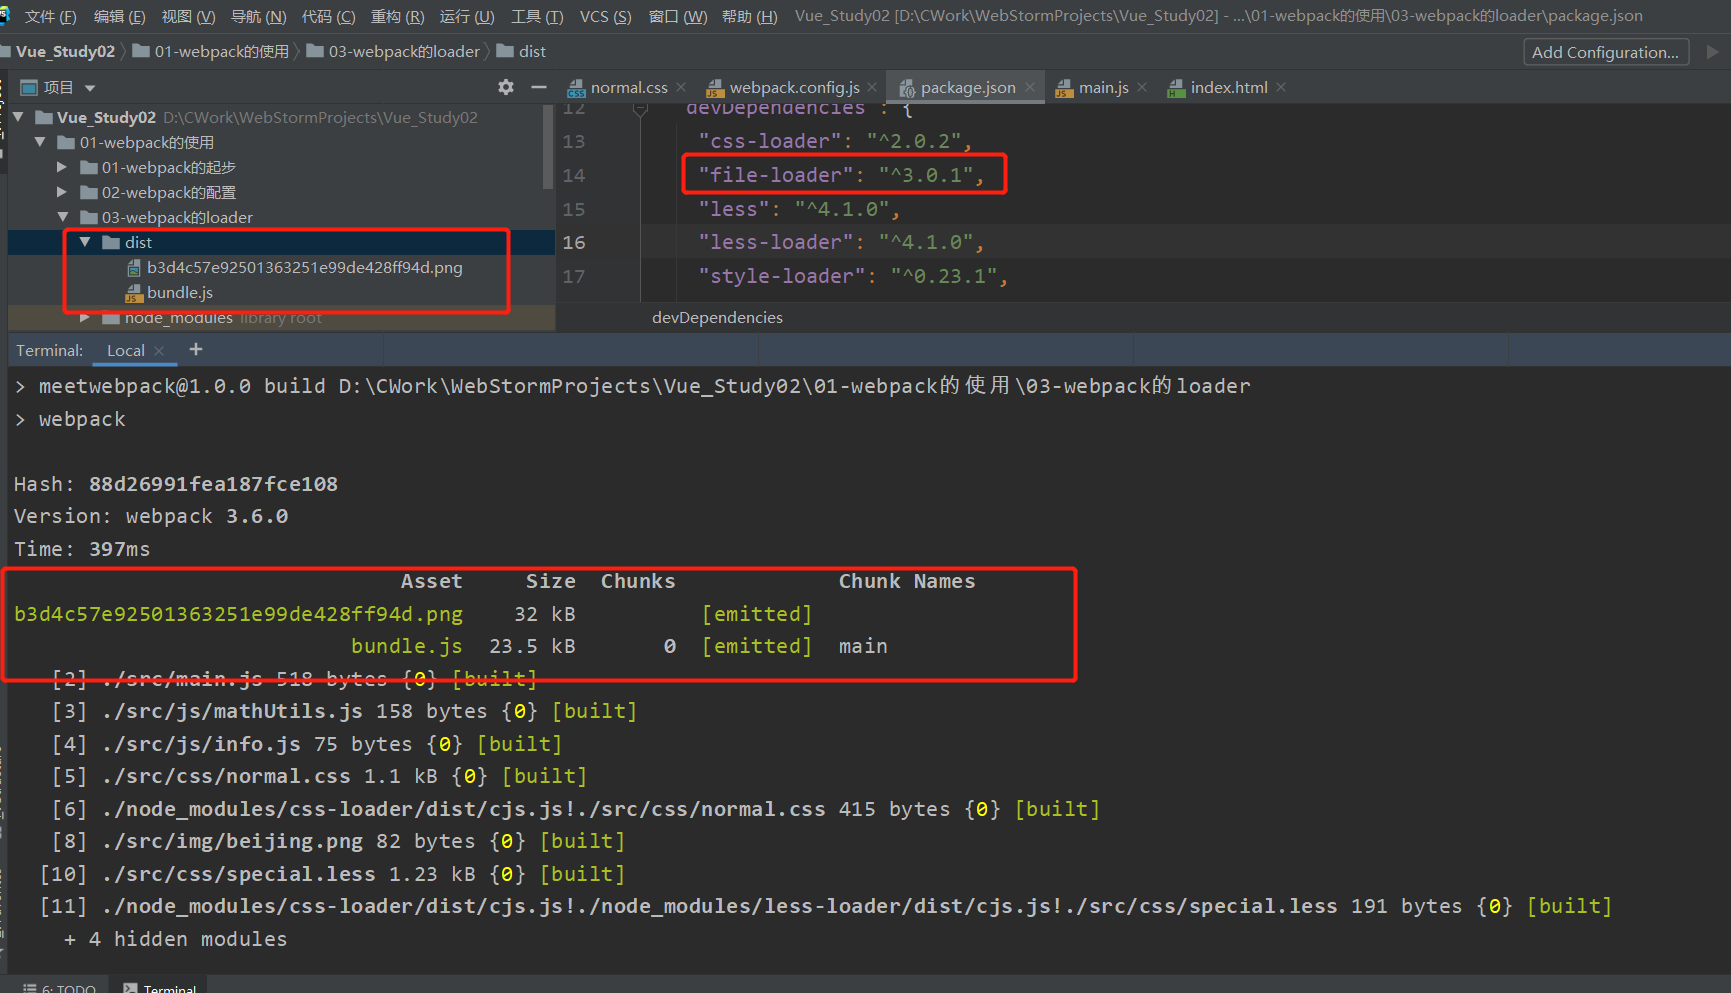Click the png file icon in dist
The height and width of the screenshot is (993, 1731).
134,268
